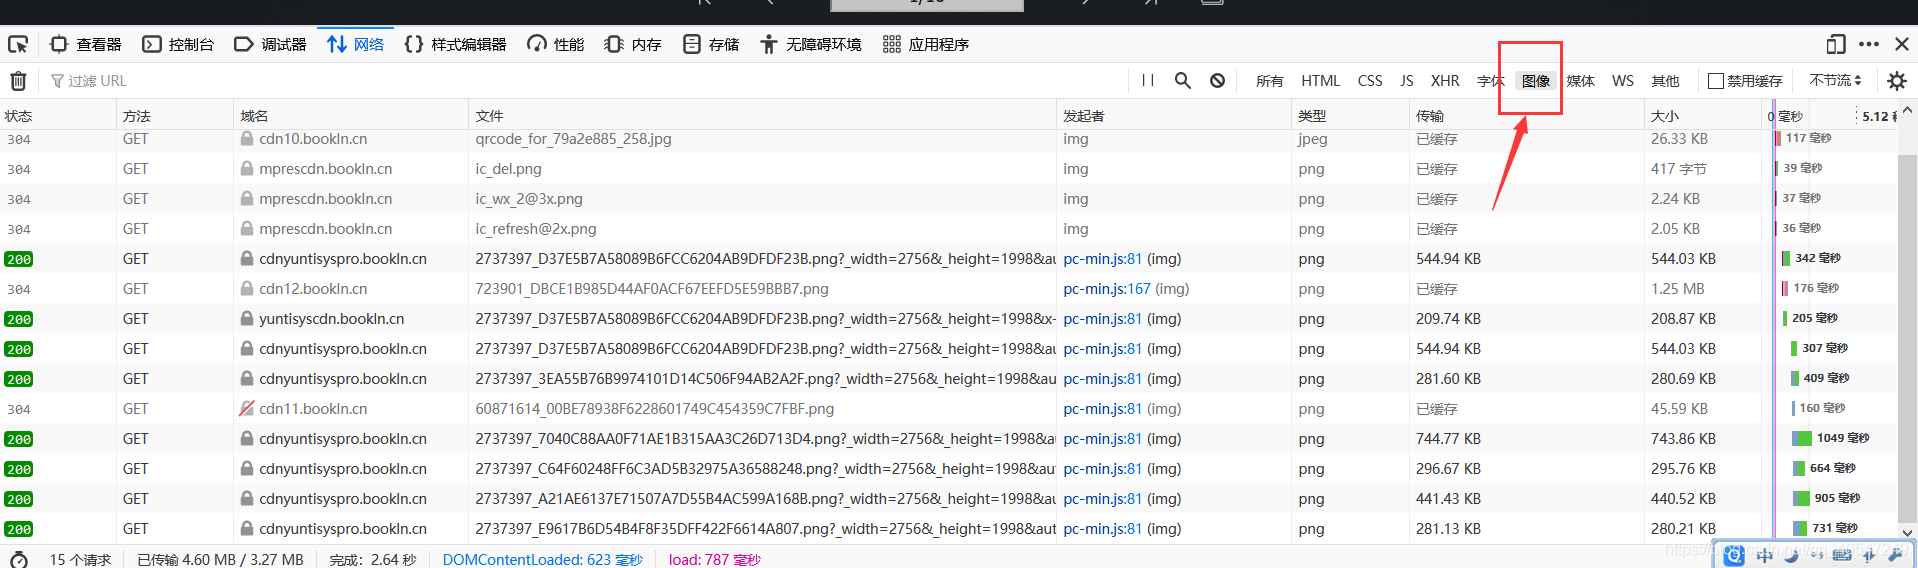Open pc-min.js:167 initiator link
This screenshot has height=568, width=1918.
pos(1107,289)
